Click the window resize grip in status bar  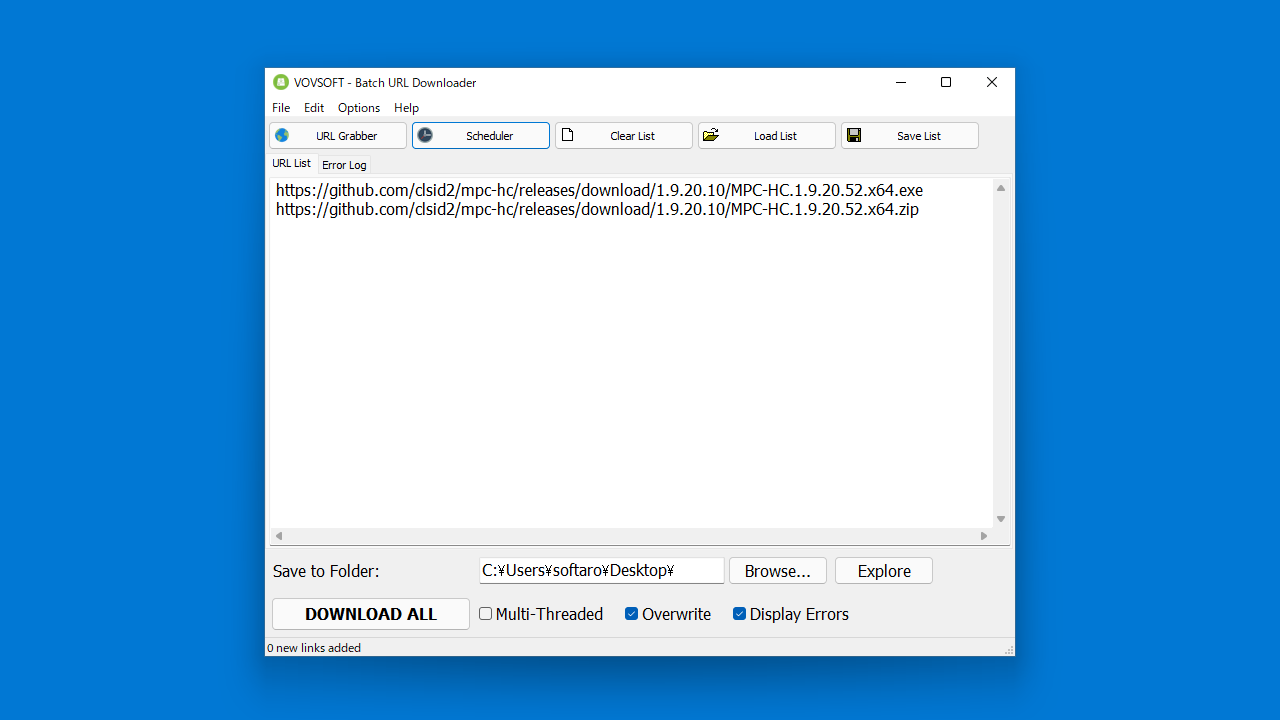point(1008,650)
